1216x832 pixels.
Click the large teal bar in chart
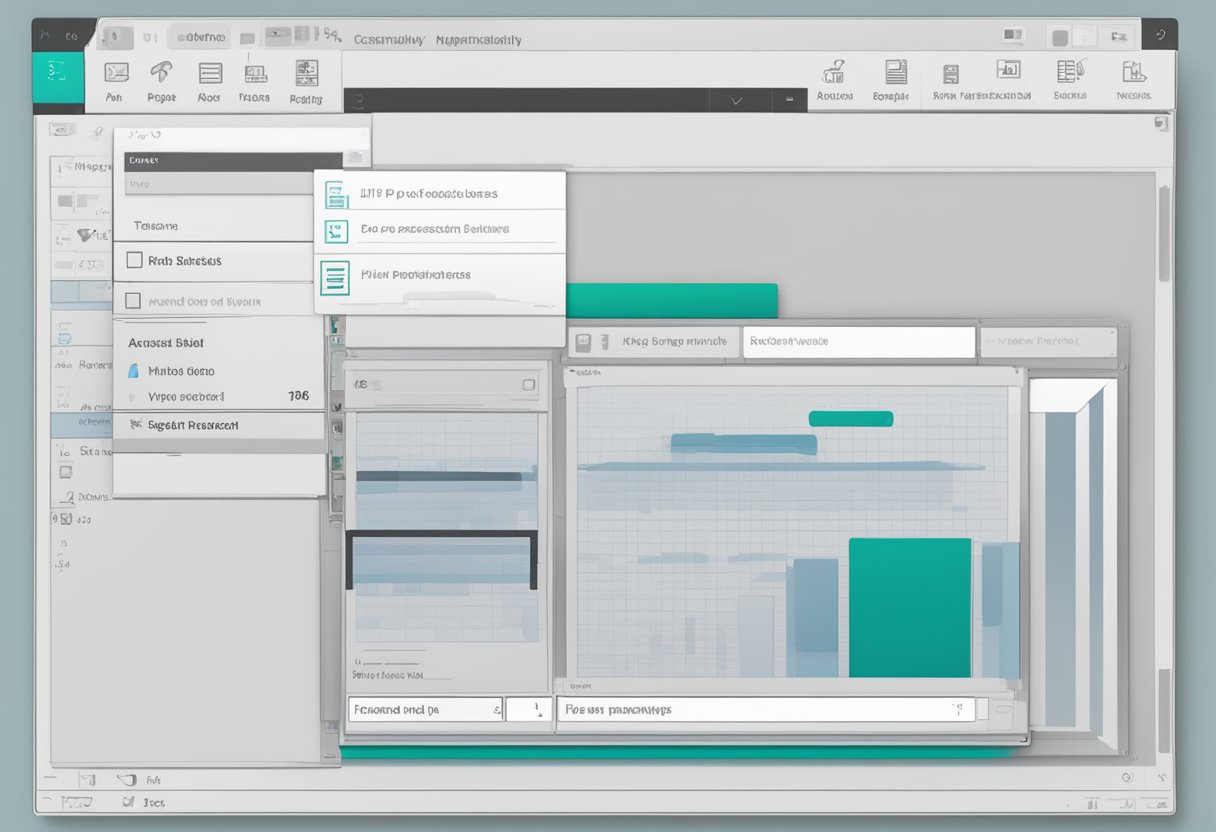(x=909, y=607)
